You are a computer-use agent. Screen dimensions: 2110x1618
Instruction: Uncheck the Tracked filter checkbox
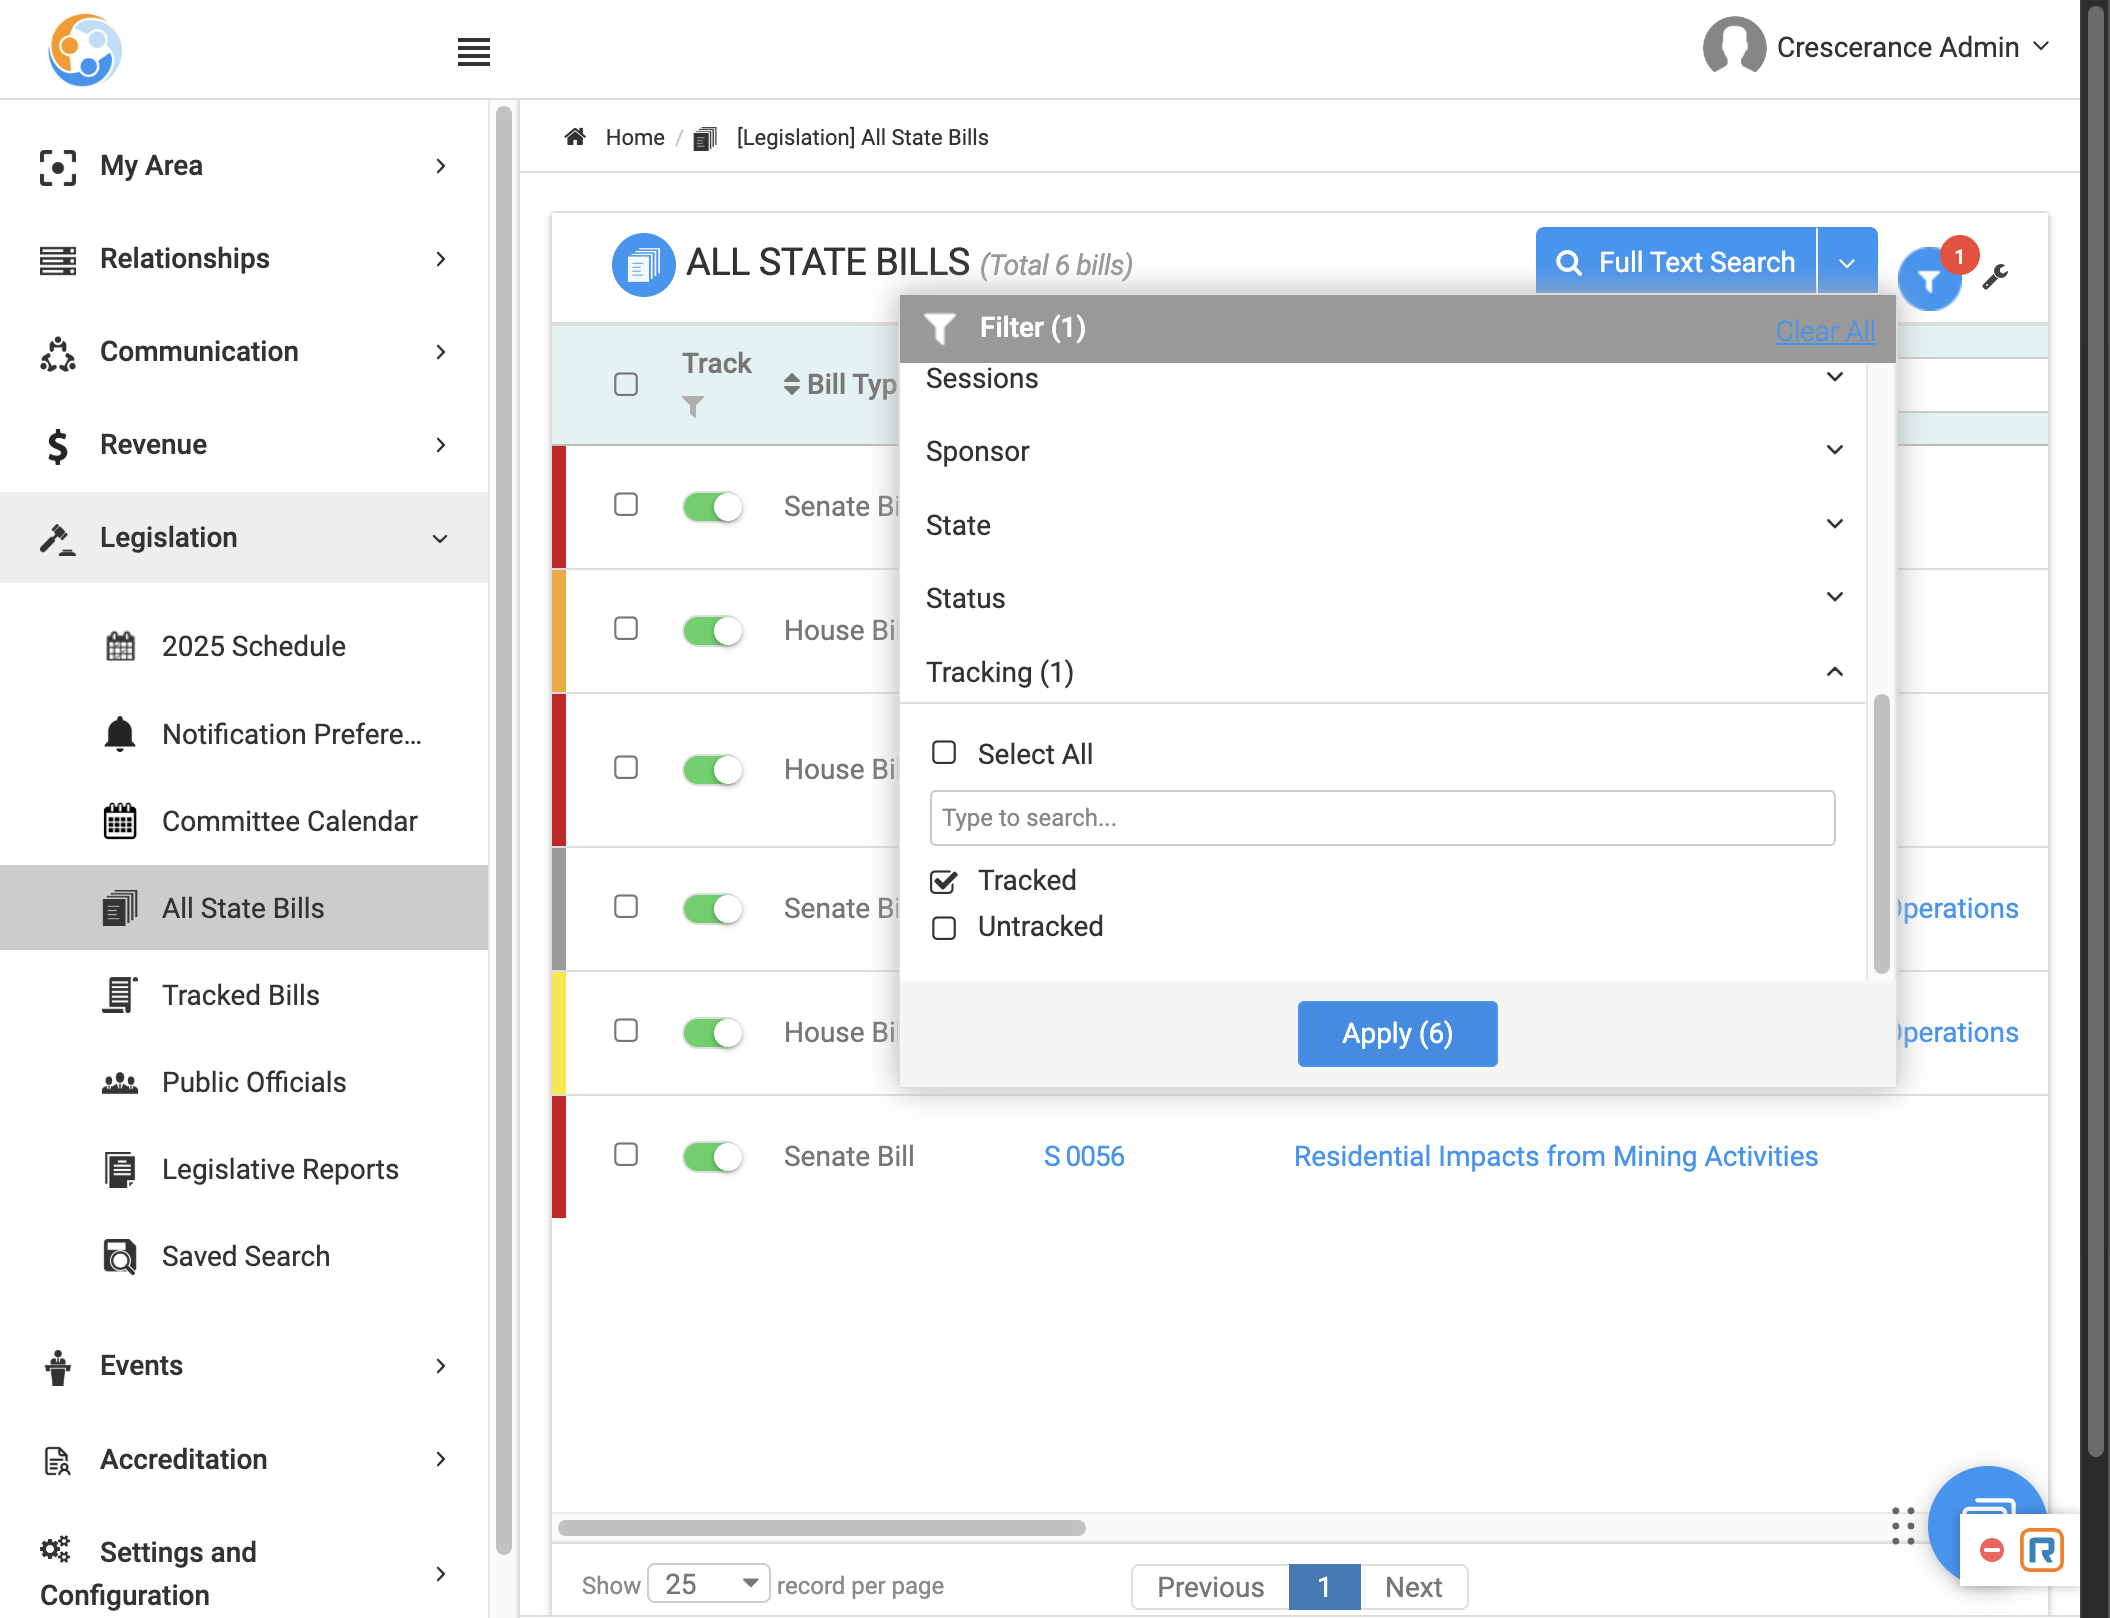(944, 881)
